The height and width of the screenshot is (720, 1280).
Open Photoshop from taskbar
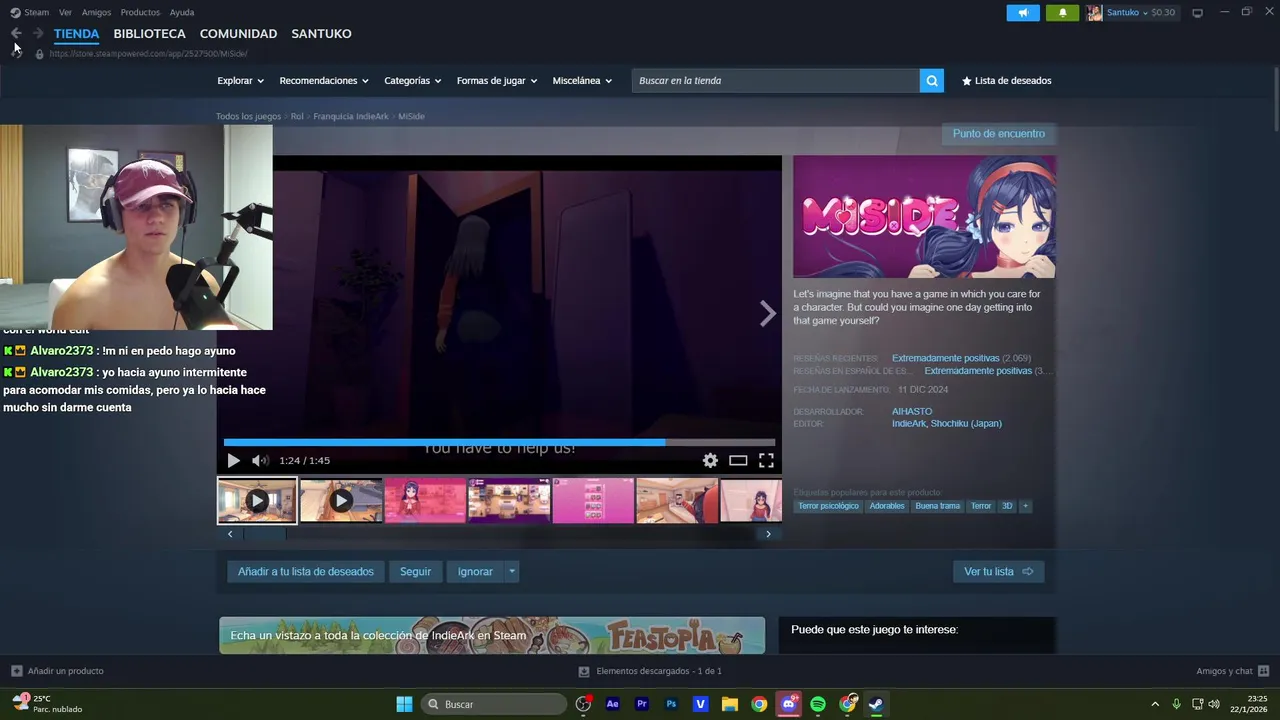pos(671,704)
